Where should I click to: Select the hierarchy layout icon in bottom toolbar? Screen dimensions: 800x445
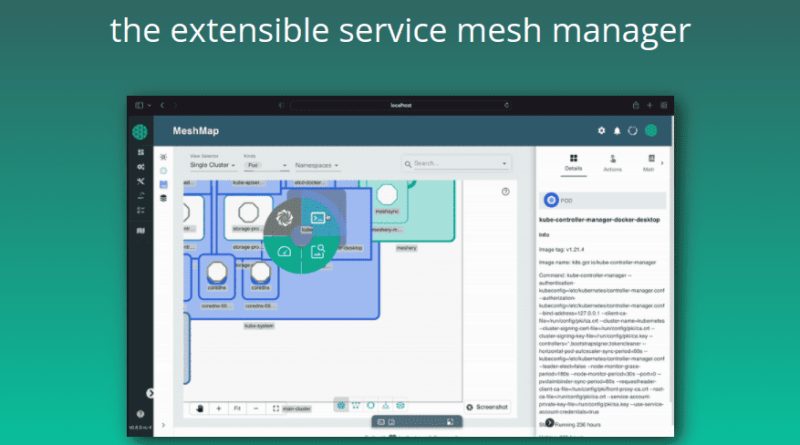(x=386, y=406)
